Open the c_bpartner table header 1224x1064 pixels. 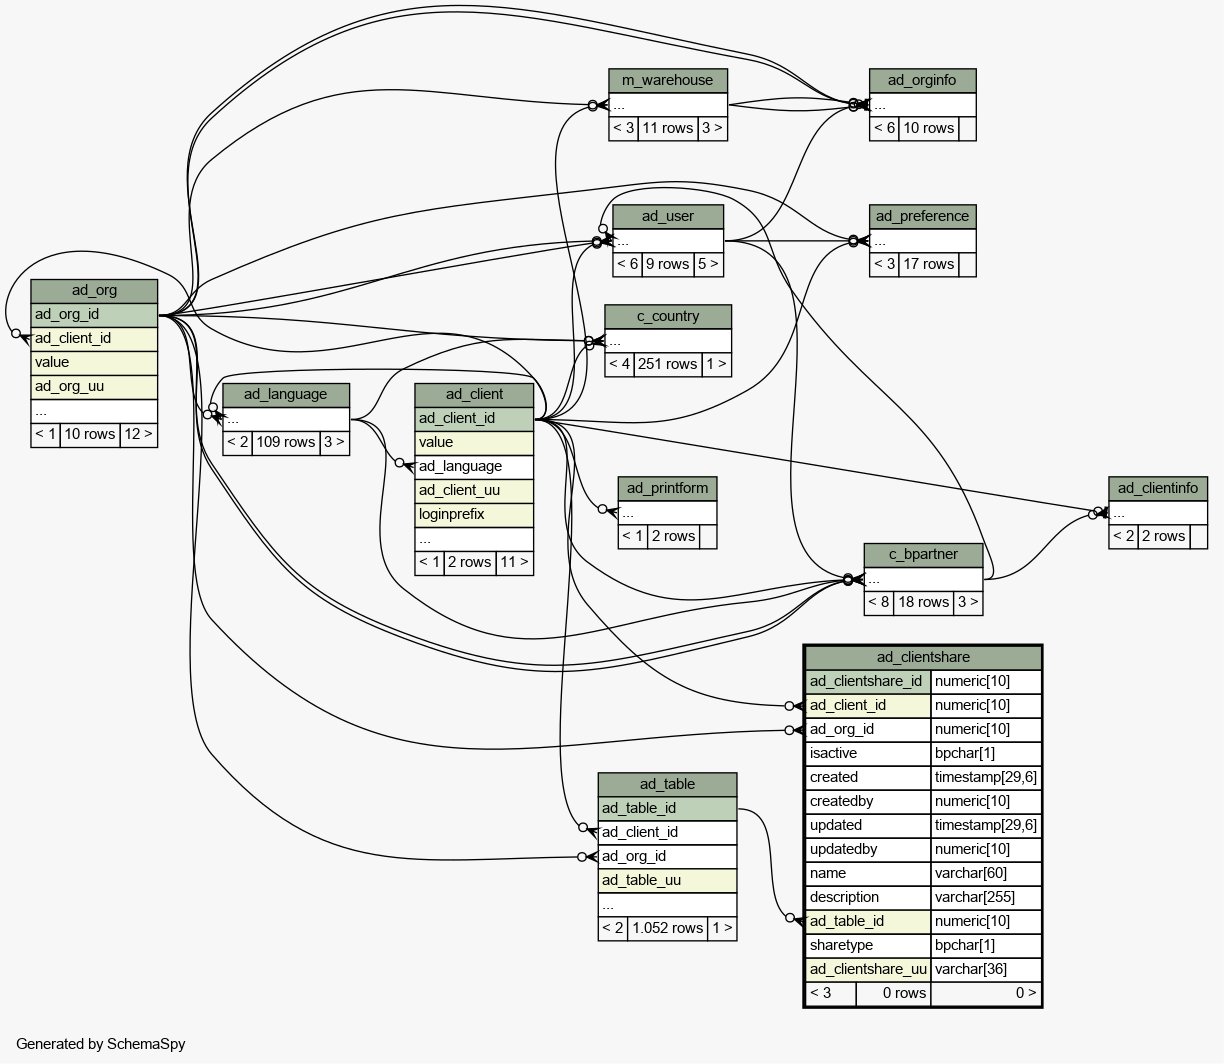pyautogui.click(x=923, y=554)
